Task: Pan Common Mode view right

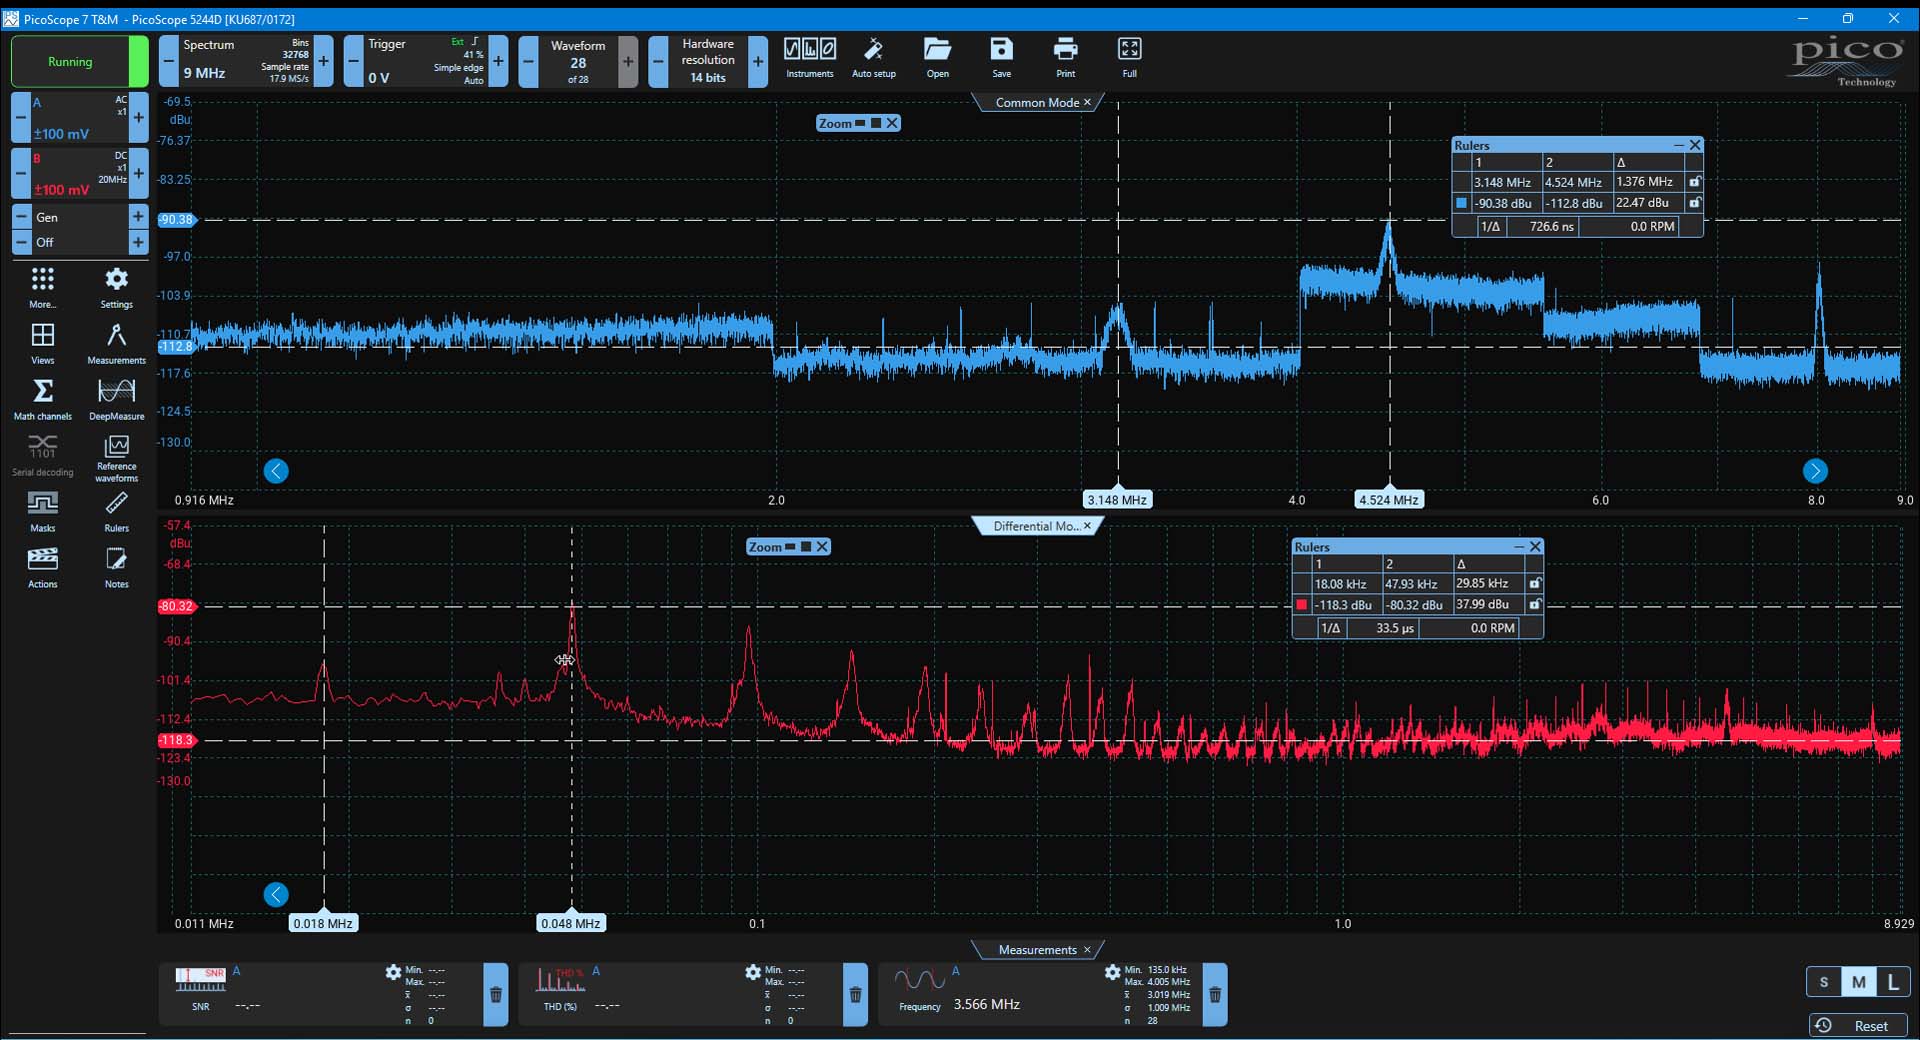Action: click(1815, 471)
